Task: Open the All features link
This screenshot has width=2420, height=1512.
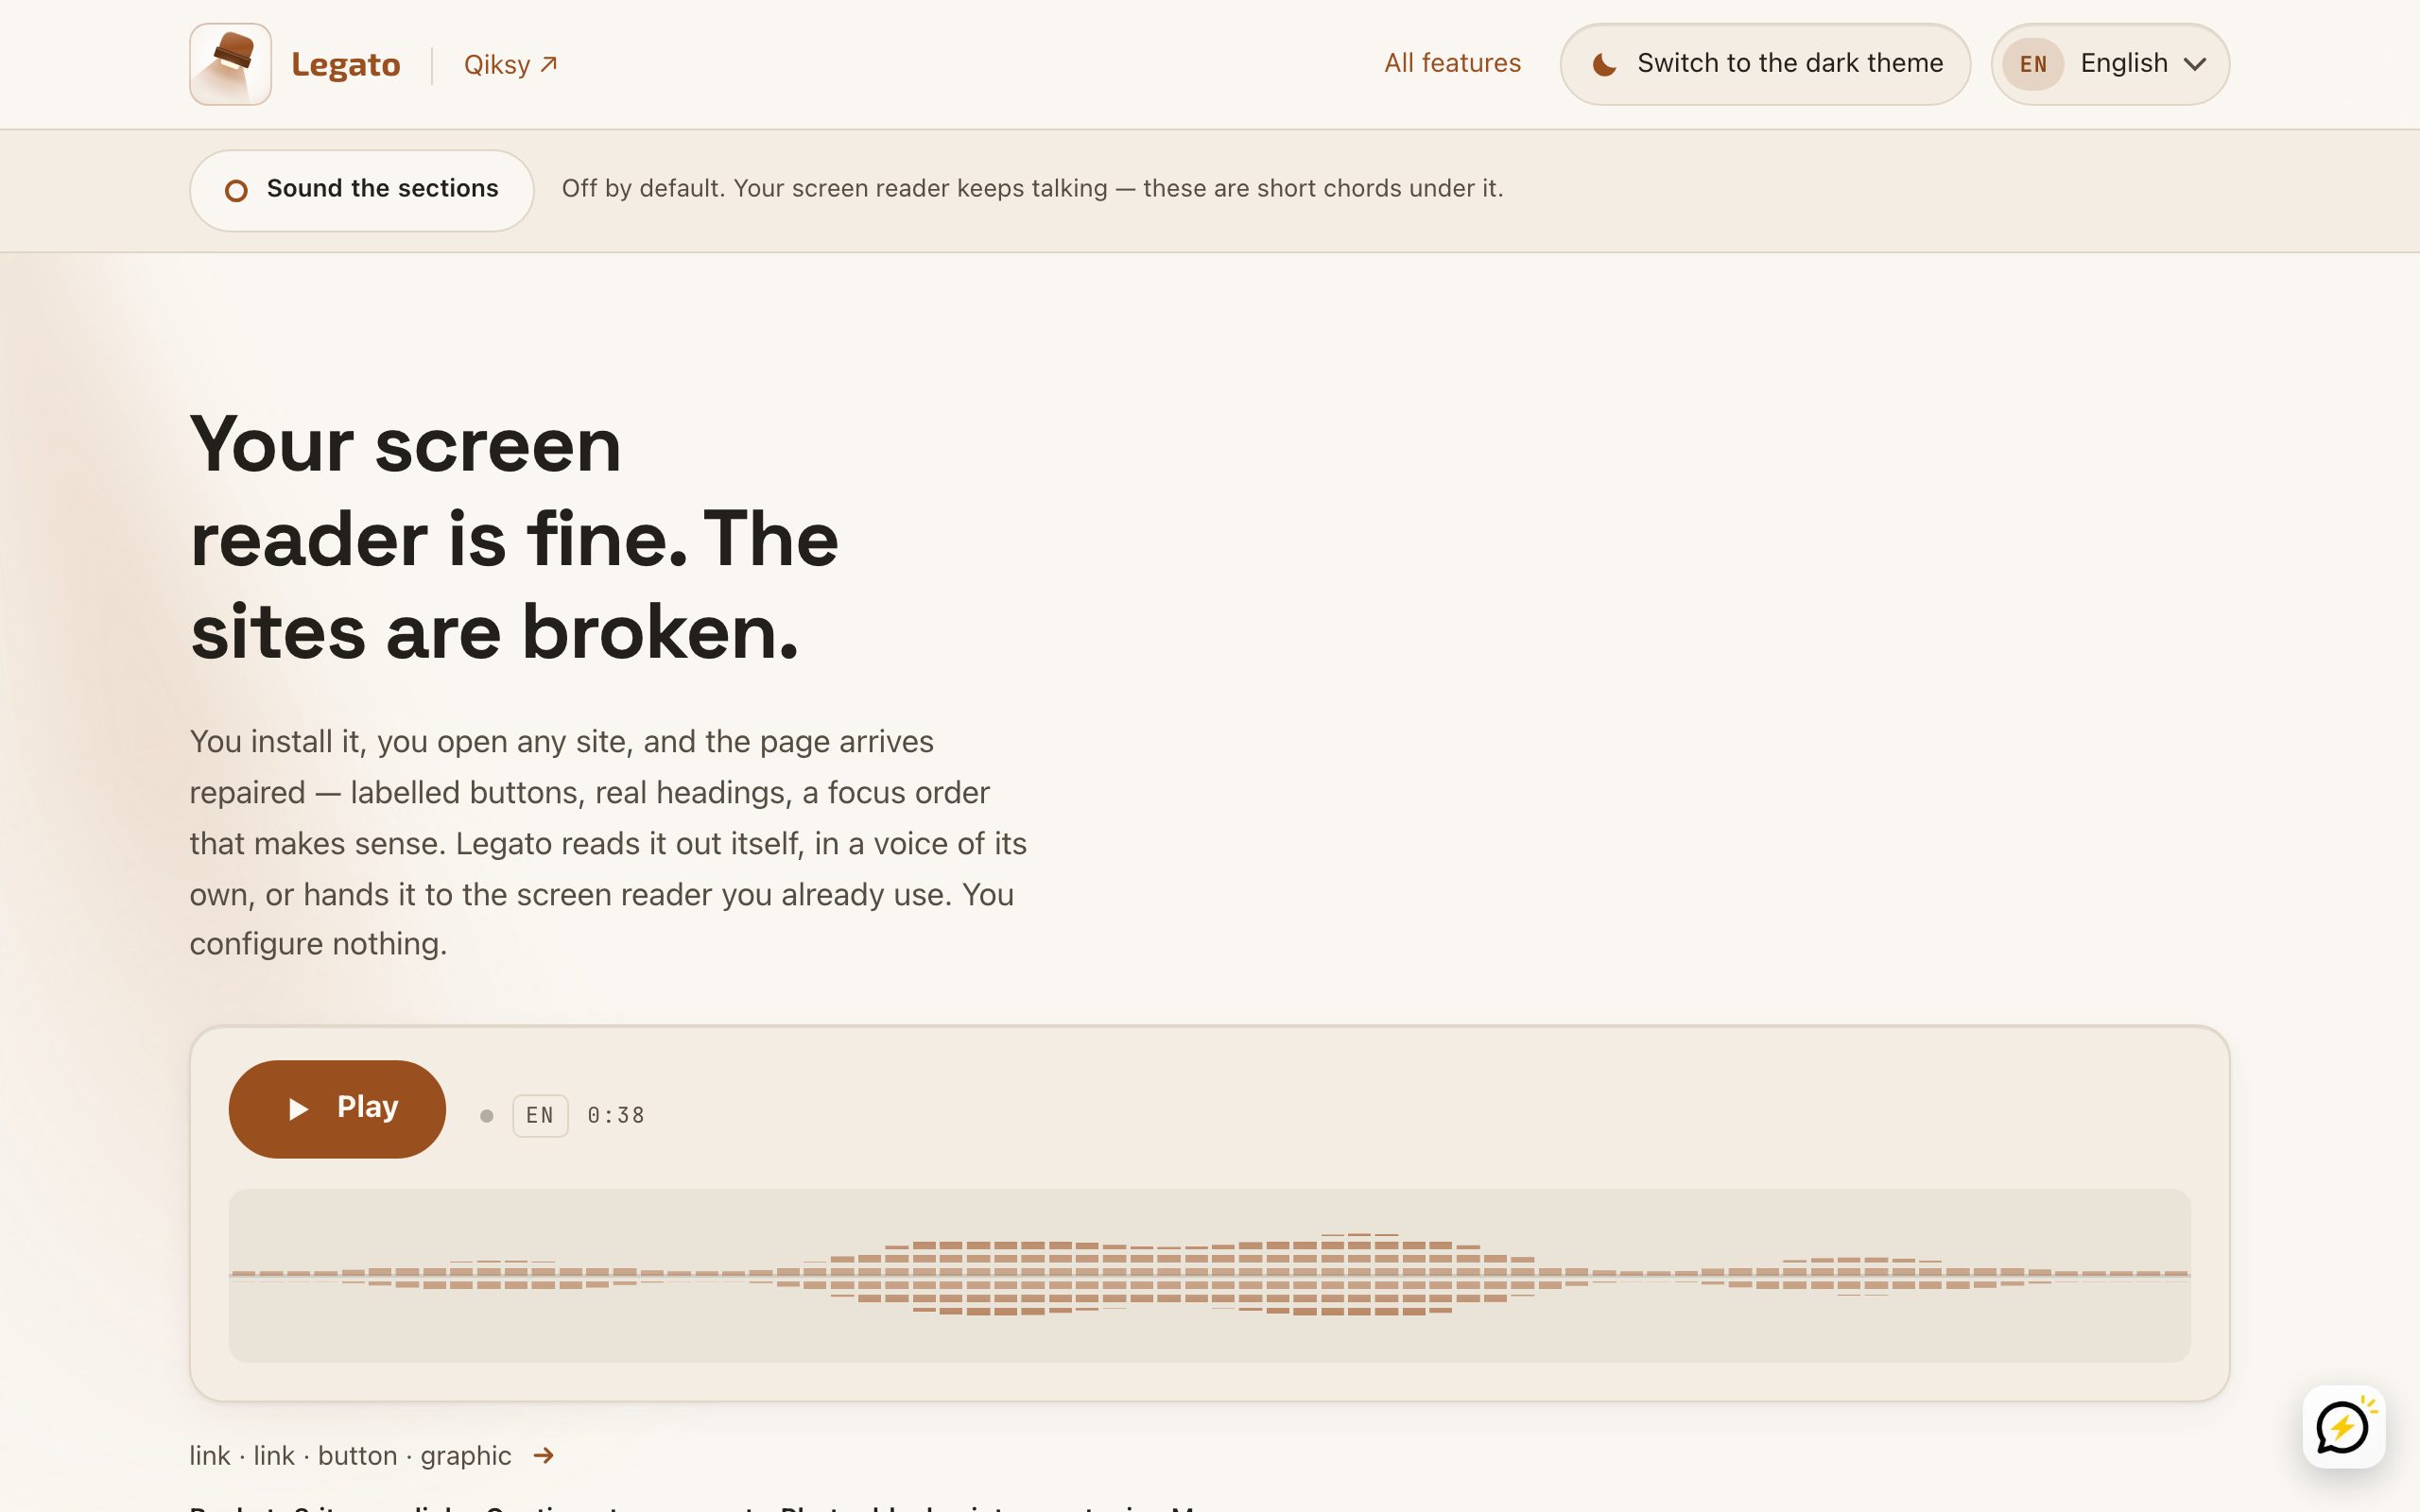Action: click(1452, 63)
